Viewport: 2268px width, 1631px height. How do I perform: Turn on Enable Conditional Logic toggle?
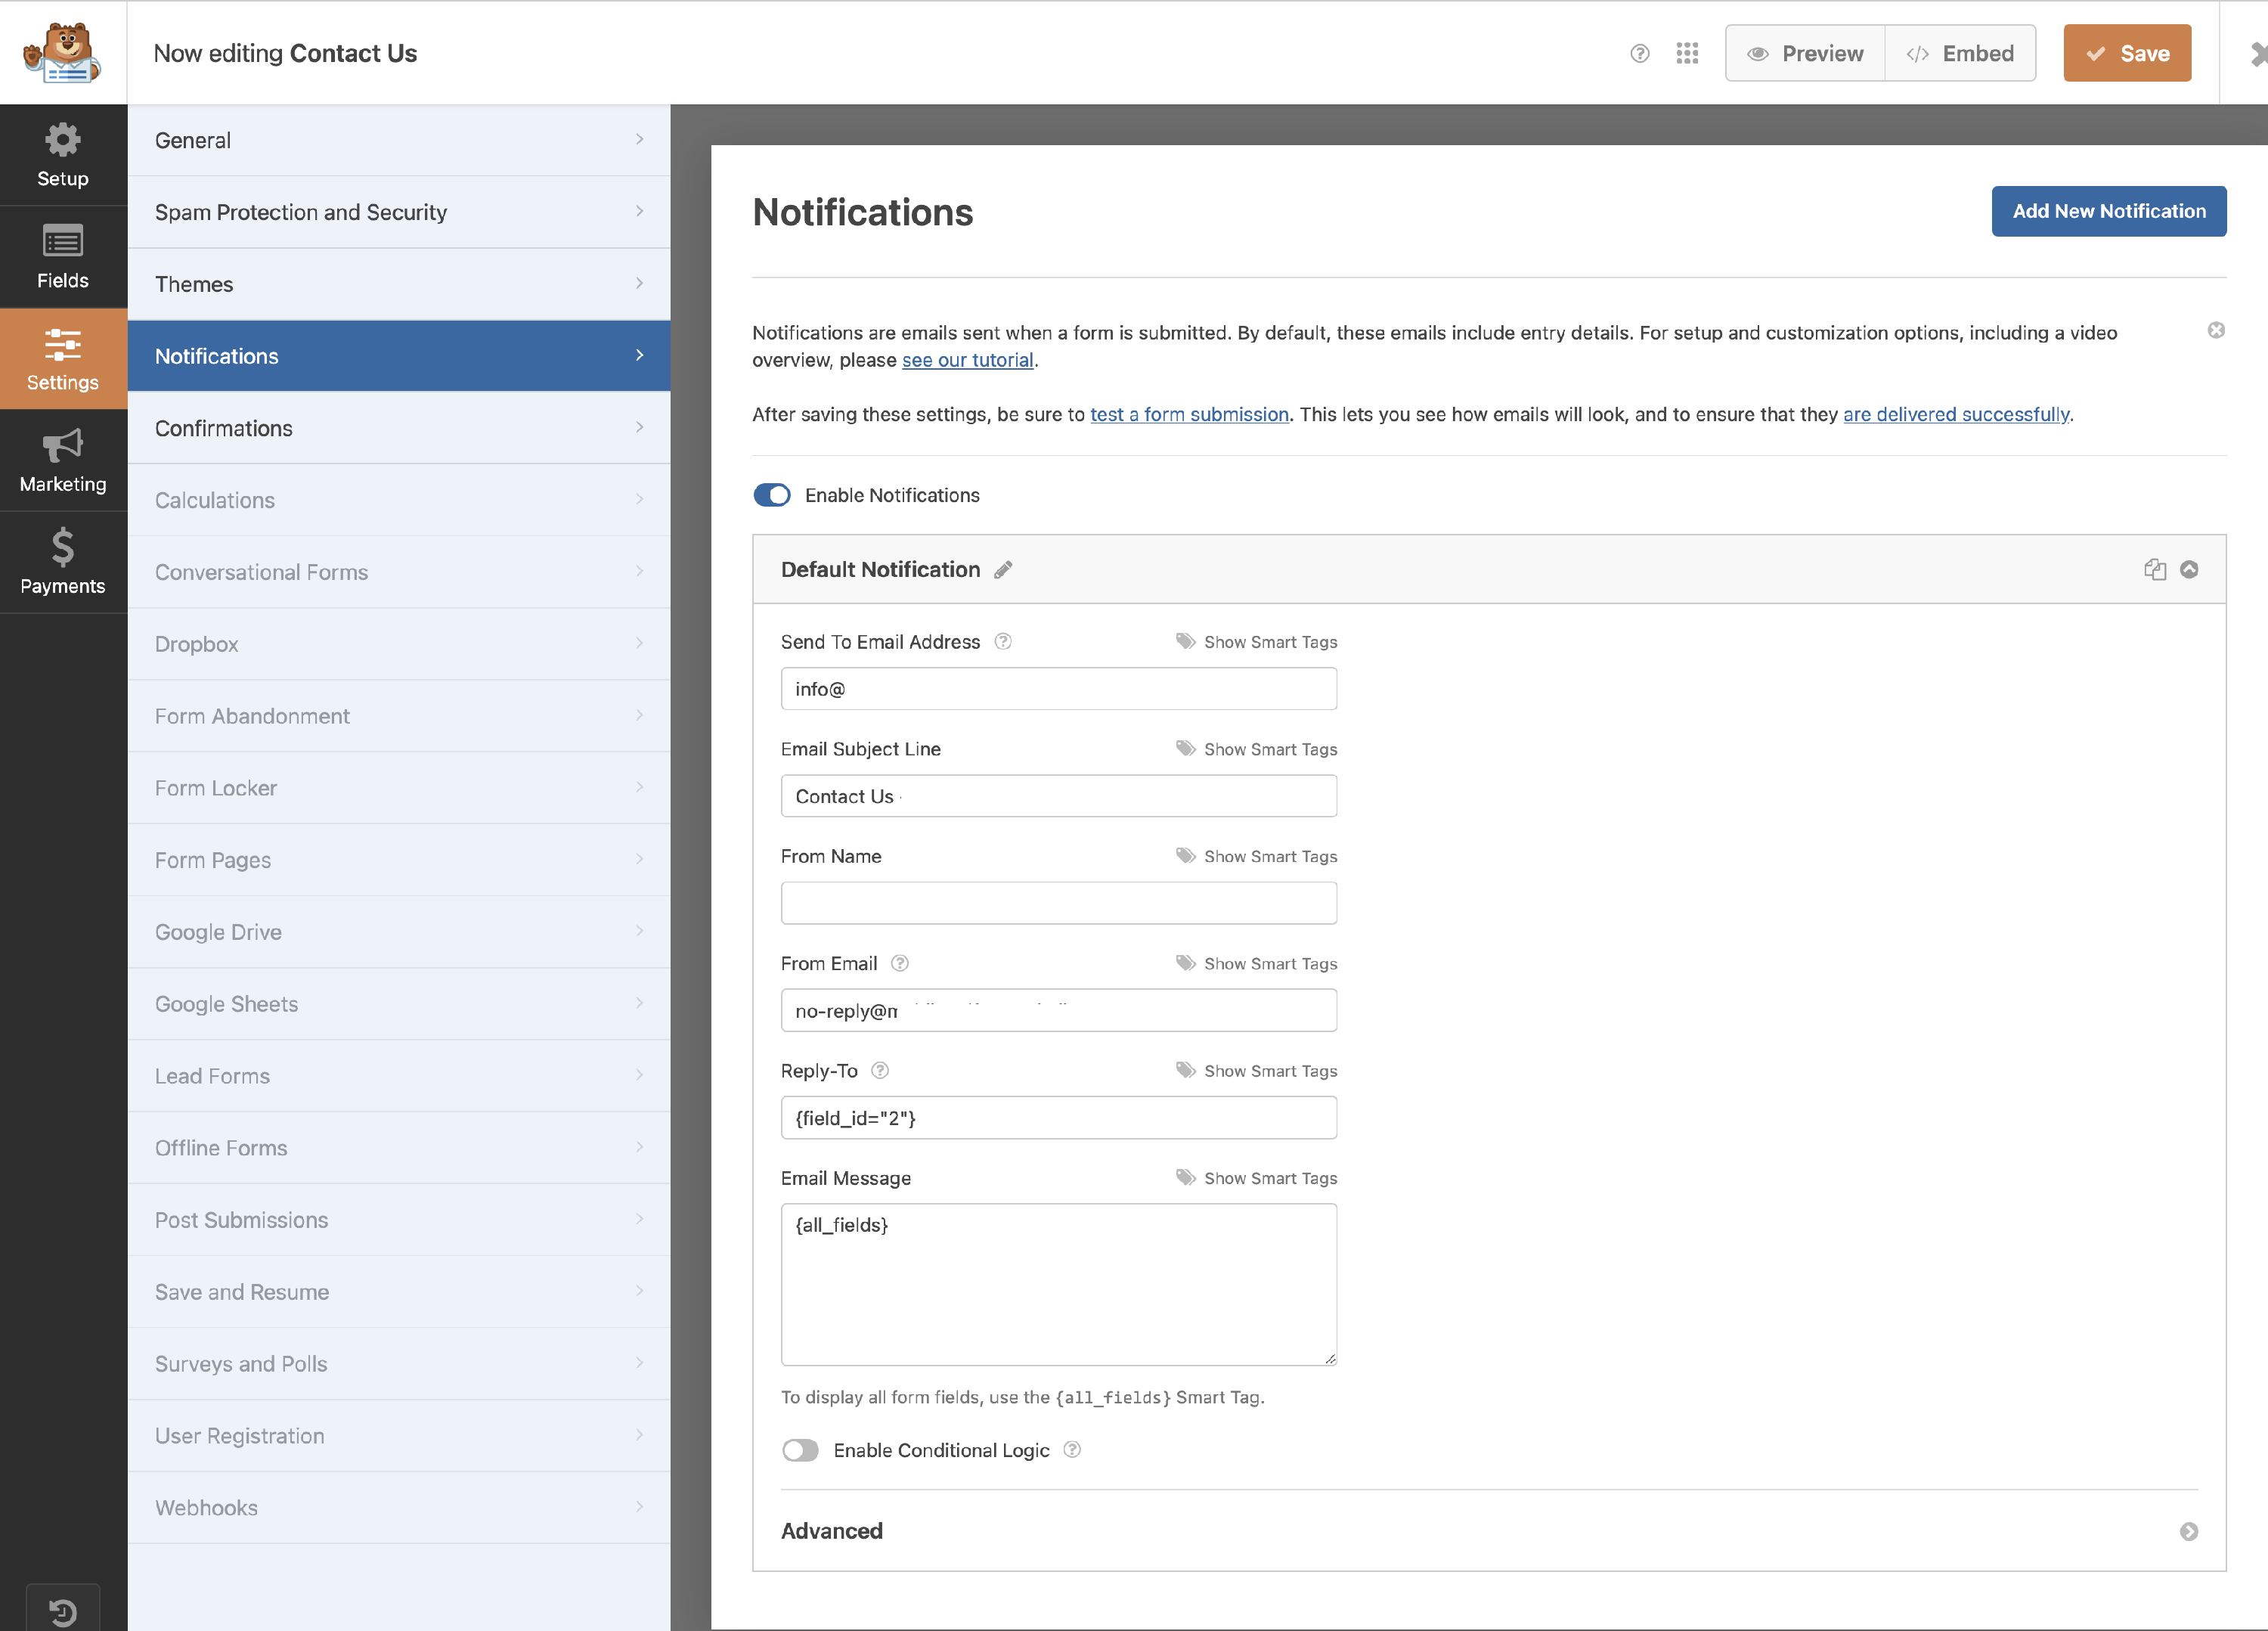(x=800, y=1450)
